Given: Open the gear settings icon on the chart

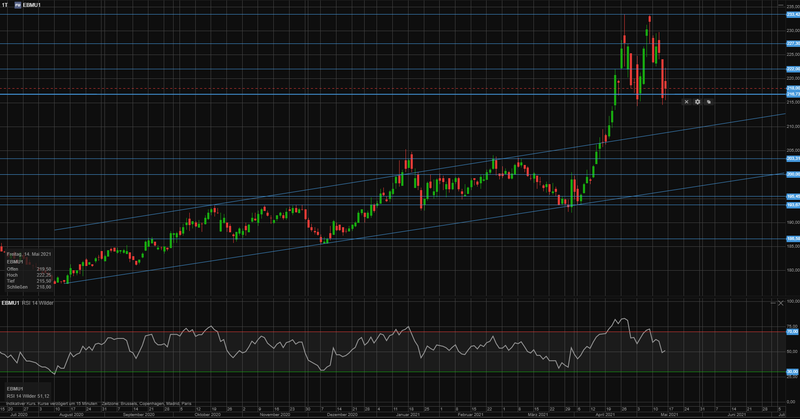Looking at the screenshot, I should pos(697,102).
